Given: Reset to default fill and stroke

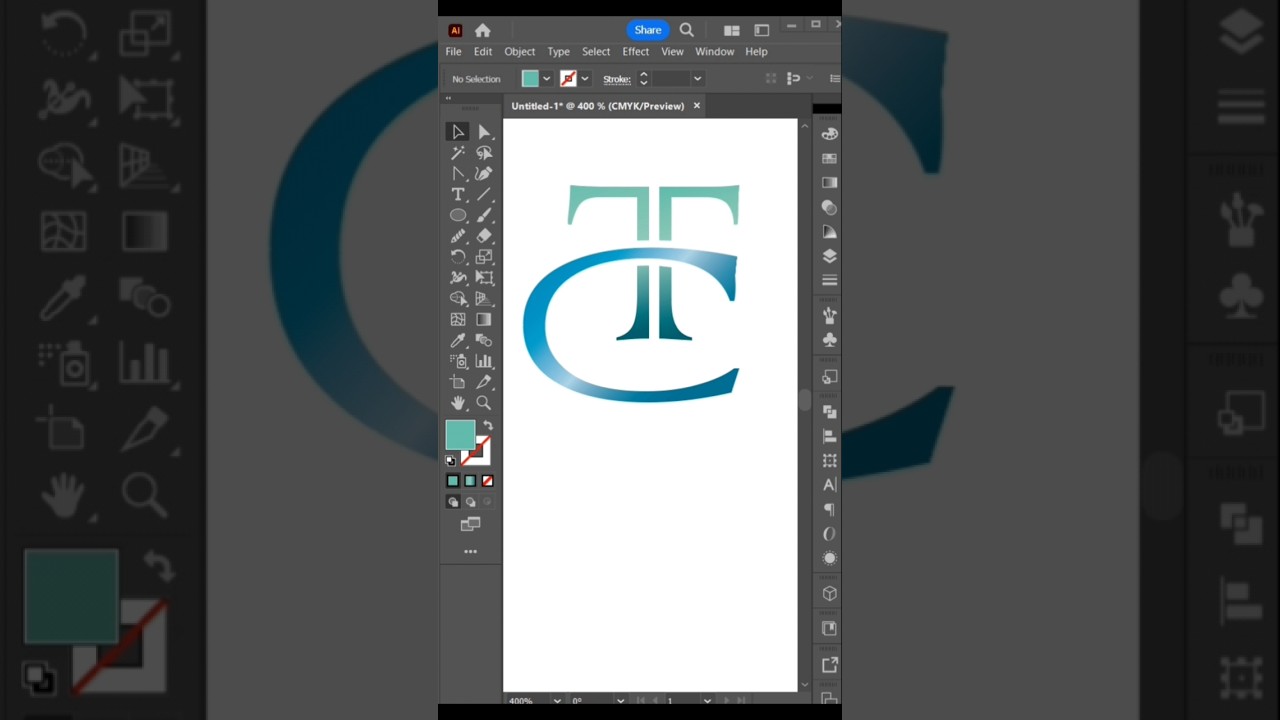Looking at the screenshot, I should (451, 460).
